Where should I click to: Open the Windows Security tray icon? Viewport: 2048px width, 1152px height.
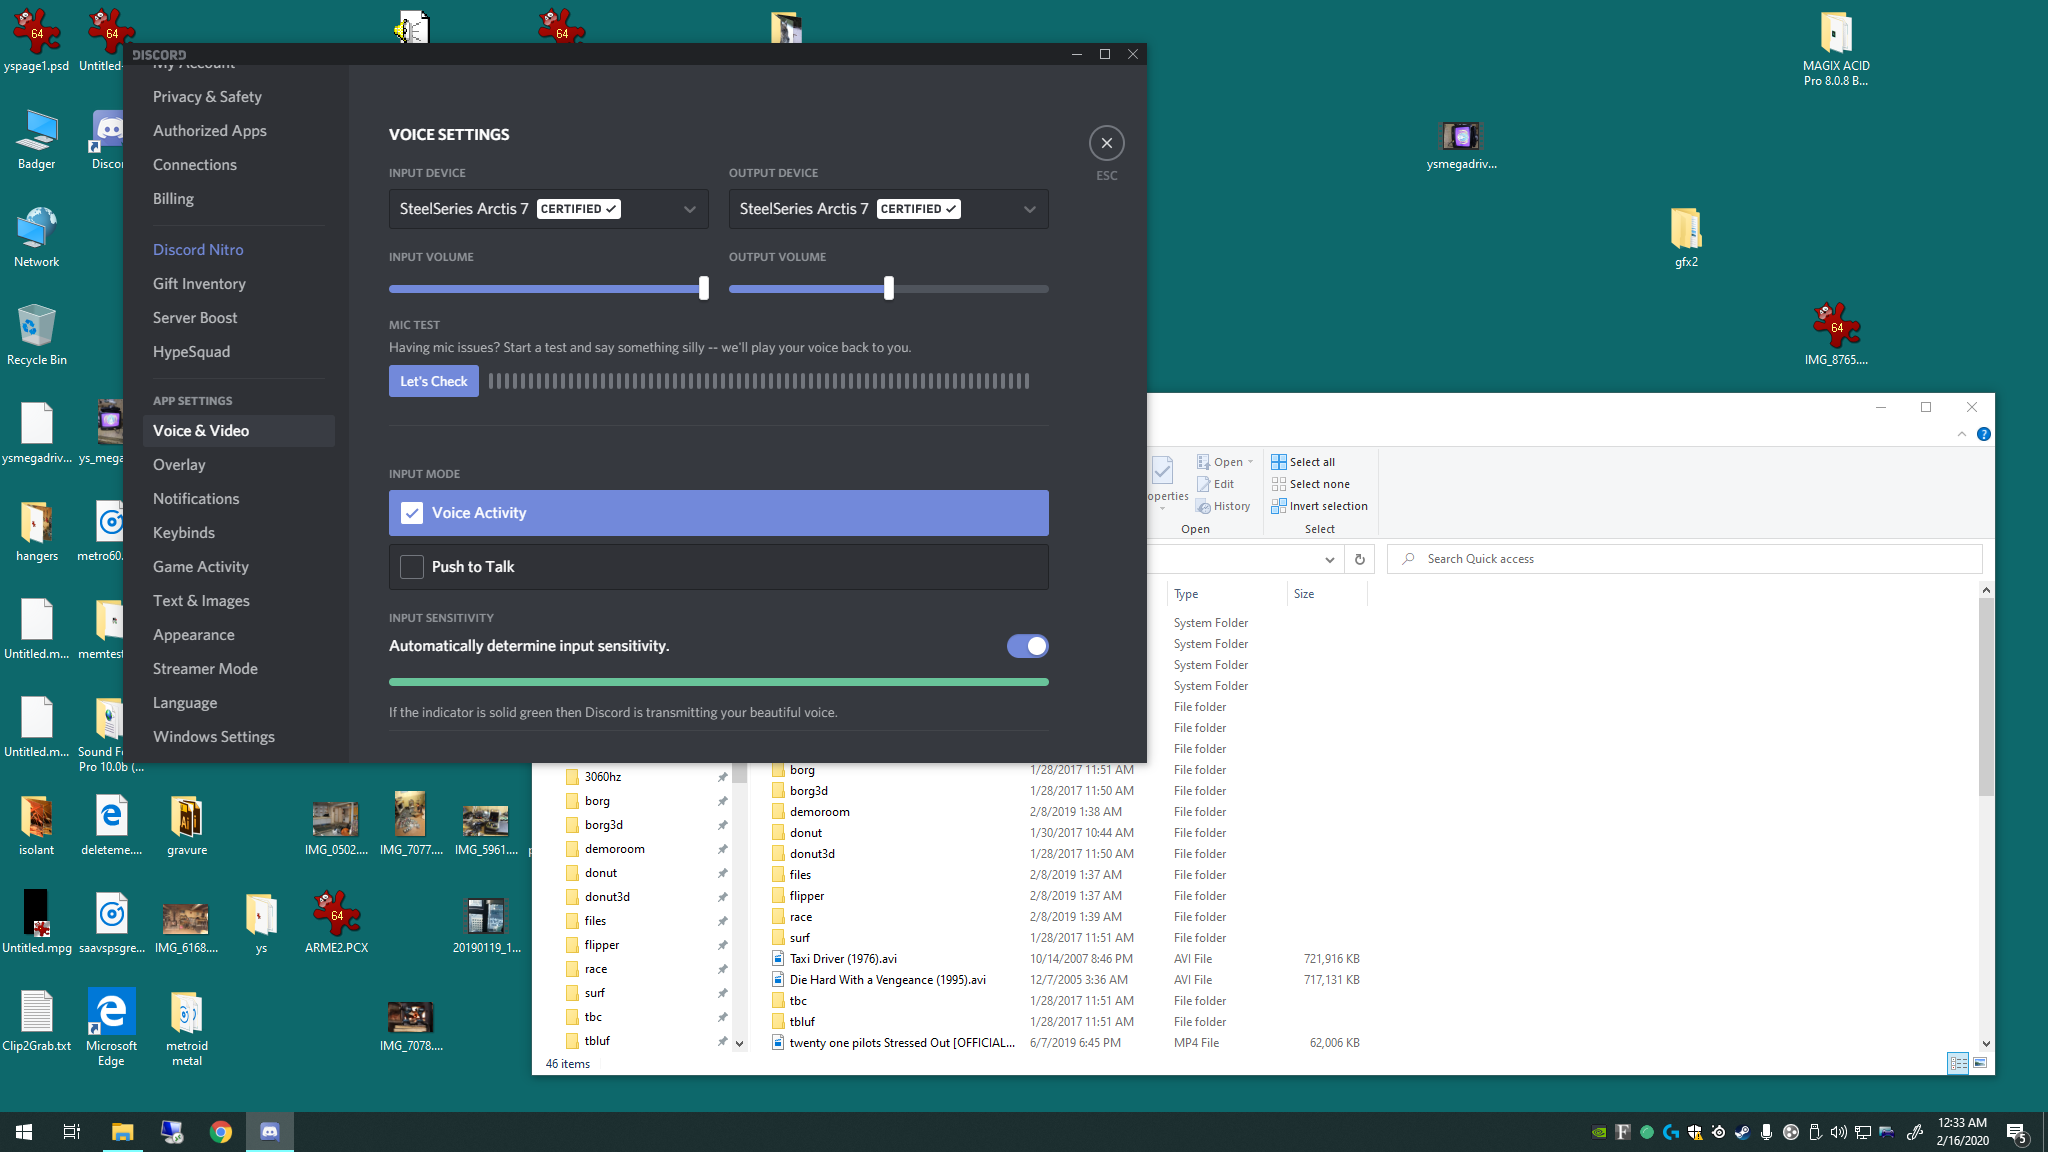1694,1132
